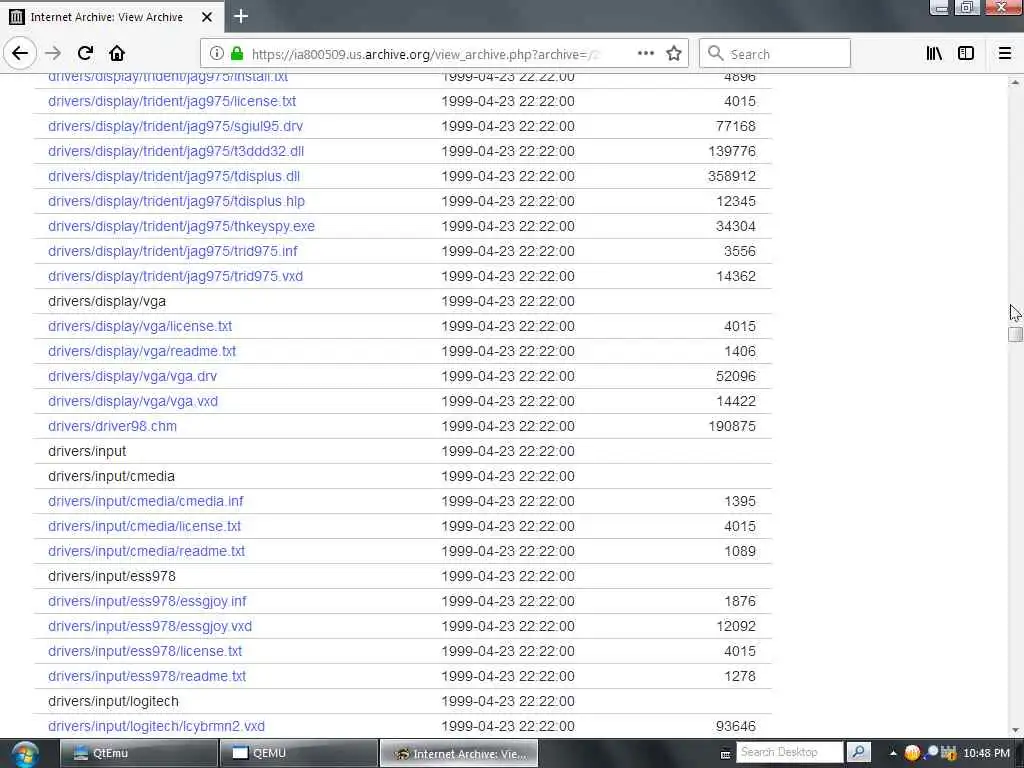Open the vga.drv file link
Image resolution: width=1024 pixels, height=768 pixels.
click(x=132, y=376)
